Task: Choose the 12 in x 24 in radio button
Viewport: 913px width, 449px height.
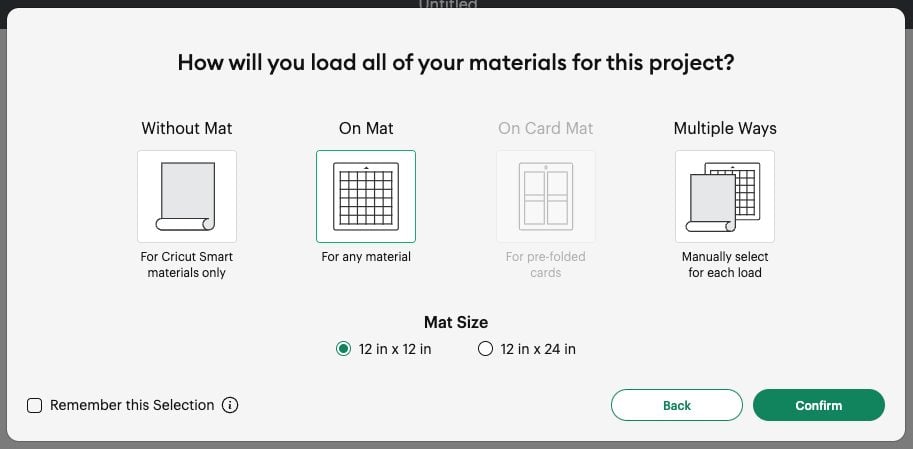Action: tap(485, 349)
